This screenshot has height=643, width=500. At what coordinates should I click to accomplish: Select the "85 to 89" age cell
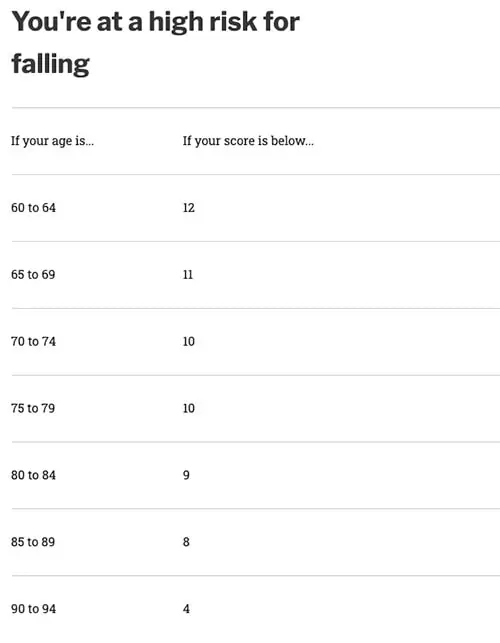pyautogui.click(x=33, y=542)
